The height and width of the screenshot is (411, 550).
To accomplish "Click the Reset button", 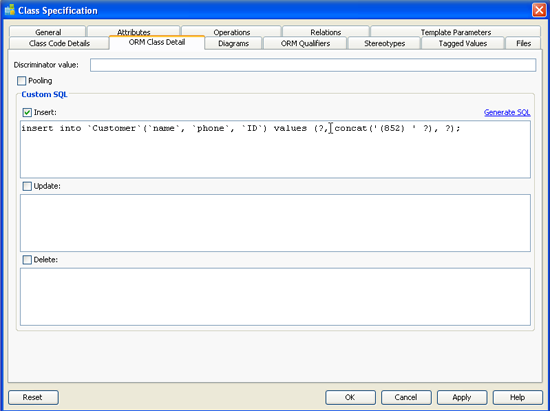I will click(x=33, y=397).
